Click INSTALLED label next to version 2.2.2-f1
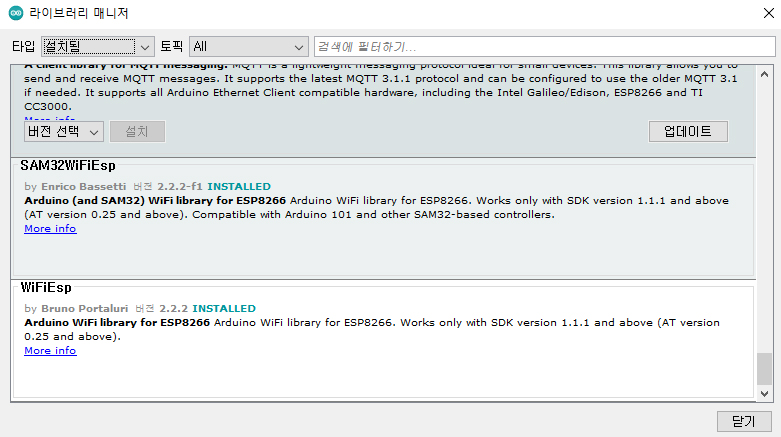The image size is (781, 437). click(x=239, y=187)
